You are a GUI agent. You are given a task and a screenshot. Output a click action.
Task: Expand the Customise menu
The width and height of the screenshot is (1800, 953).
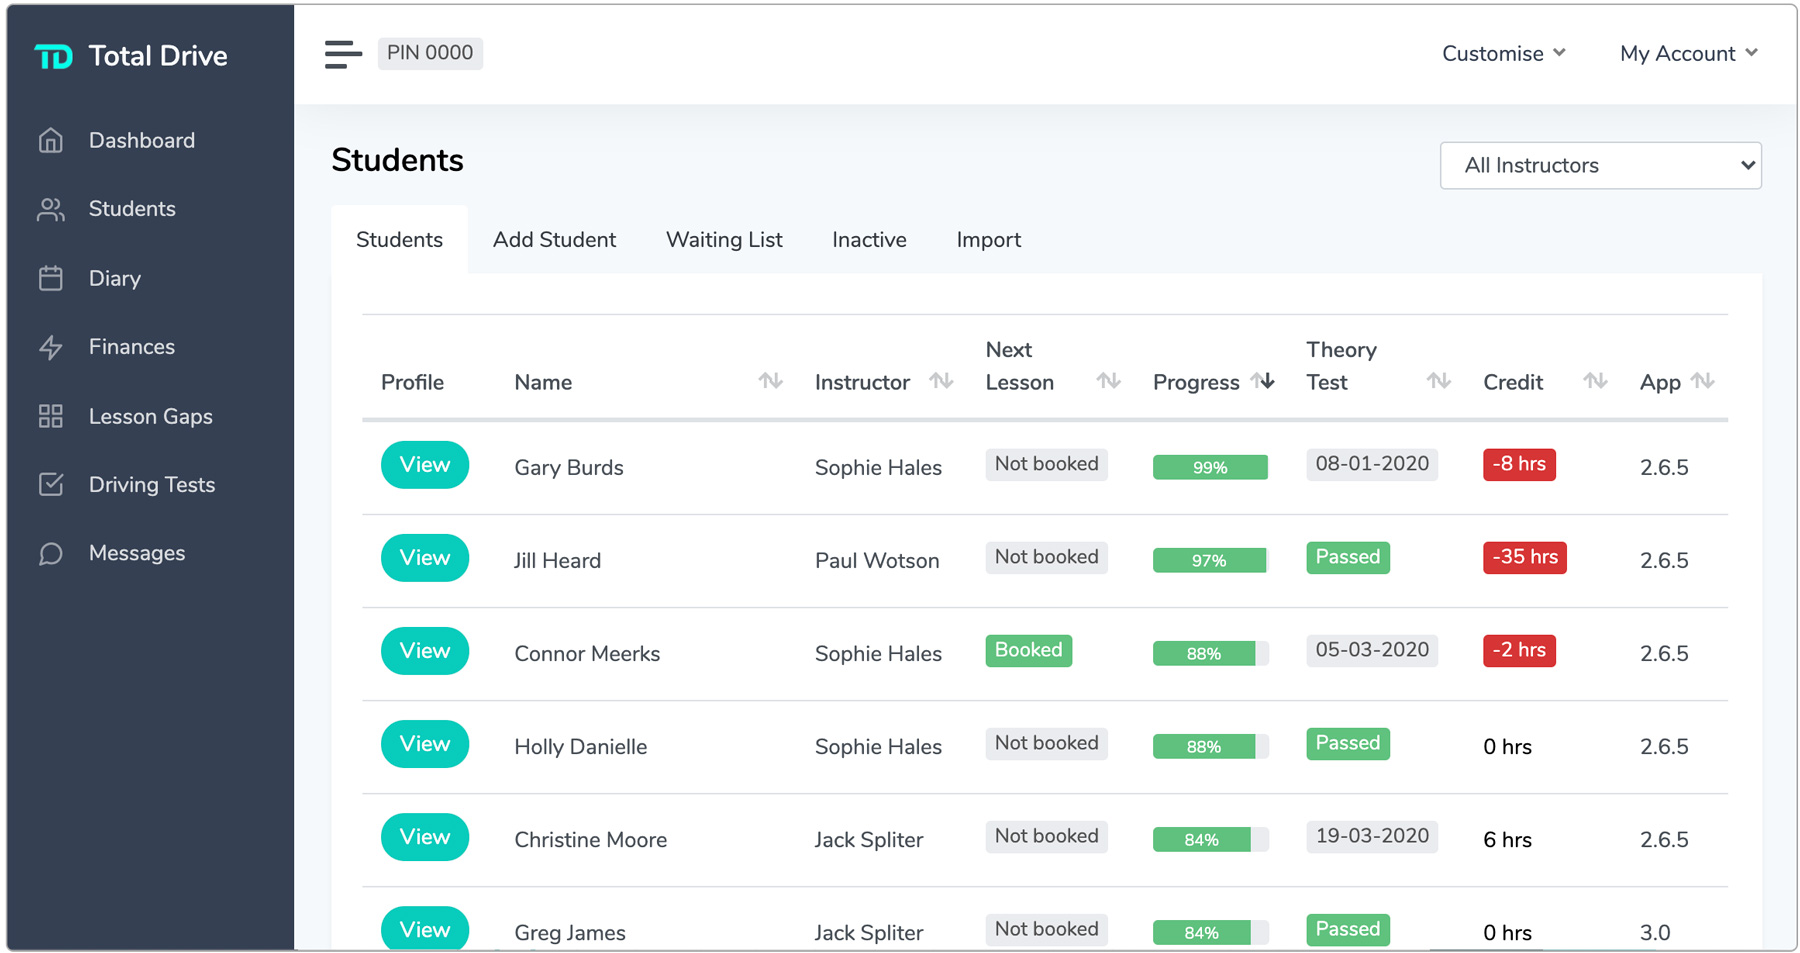pos(1503,53)
